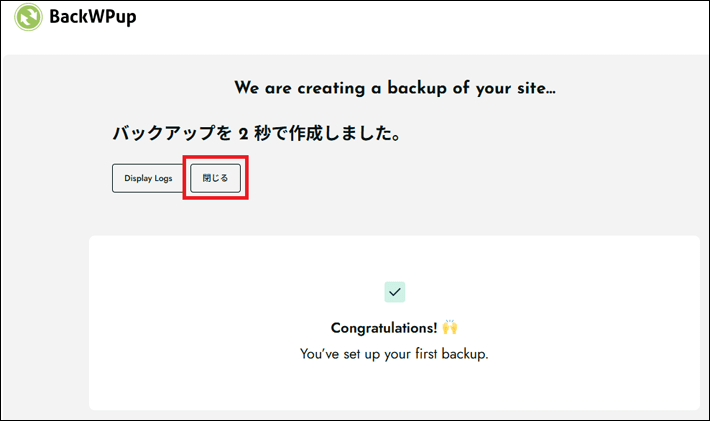Screen dimensions: 710x421
Task: Click the Japanese backup completed message
Action: pyautogui.click(x=255, y=133)
